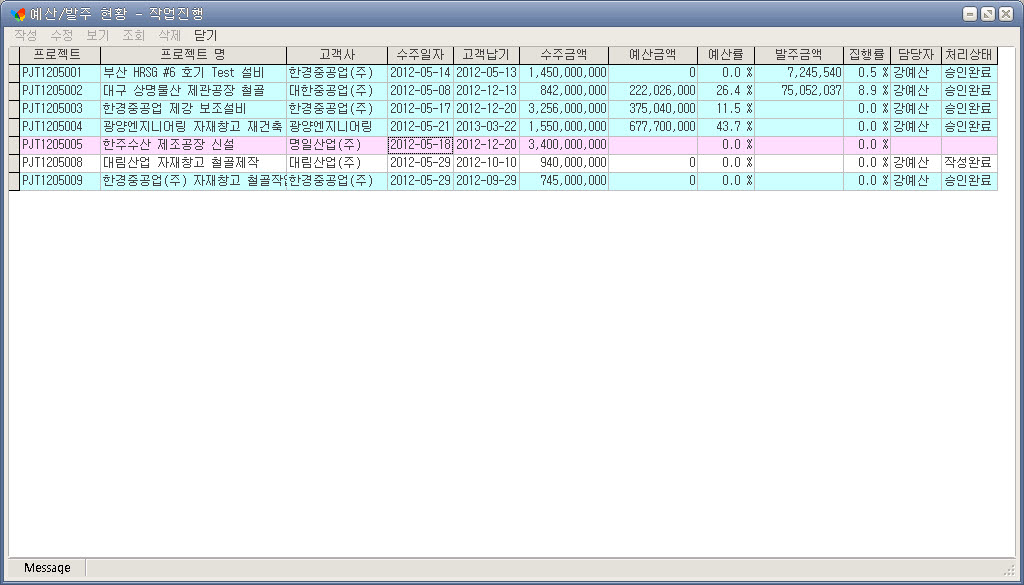The width and height of the screenshot is (1024, 585).
Task: Open the 삭제 menu
Action: point(170,35)
